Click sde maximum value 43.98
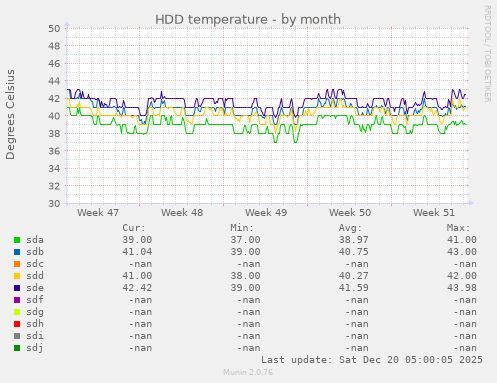 coord(462,288)
